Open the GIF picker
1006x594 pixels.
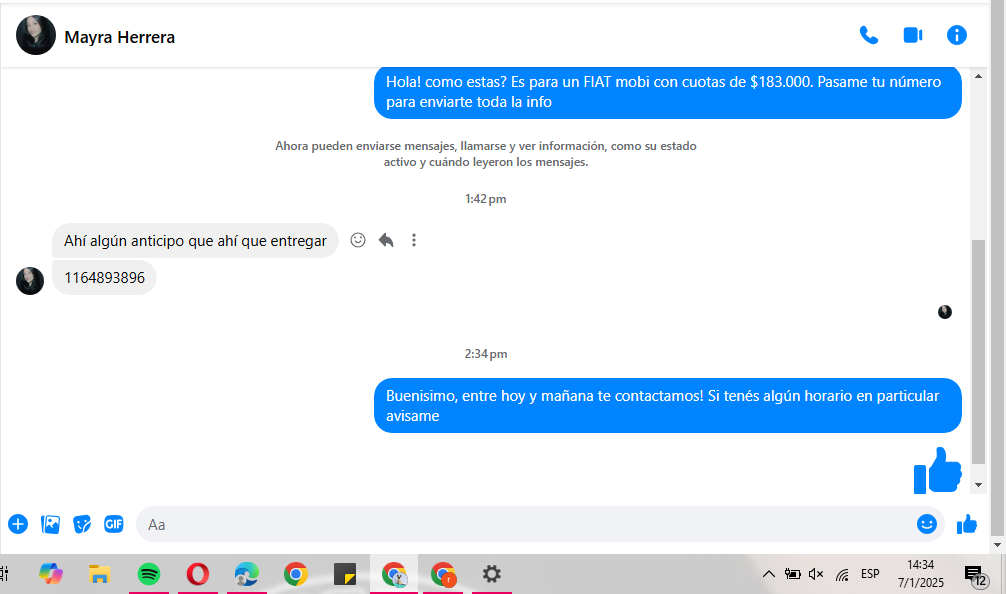pyautogui.click(x=114, y=524)
